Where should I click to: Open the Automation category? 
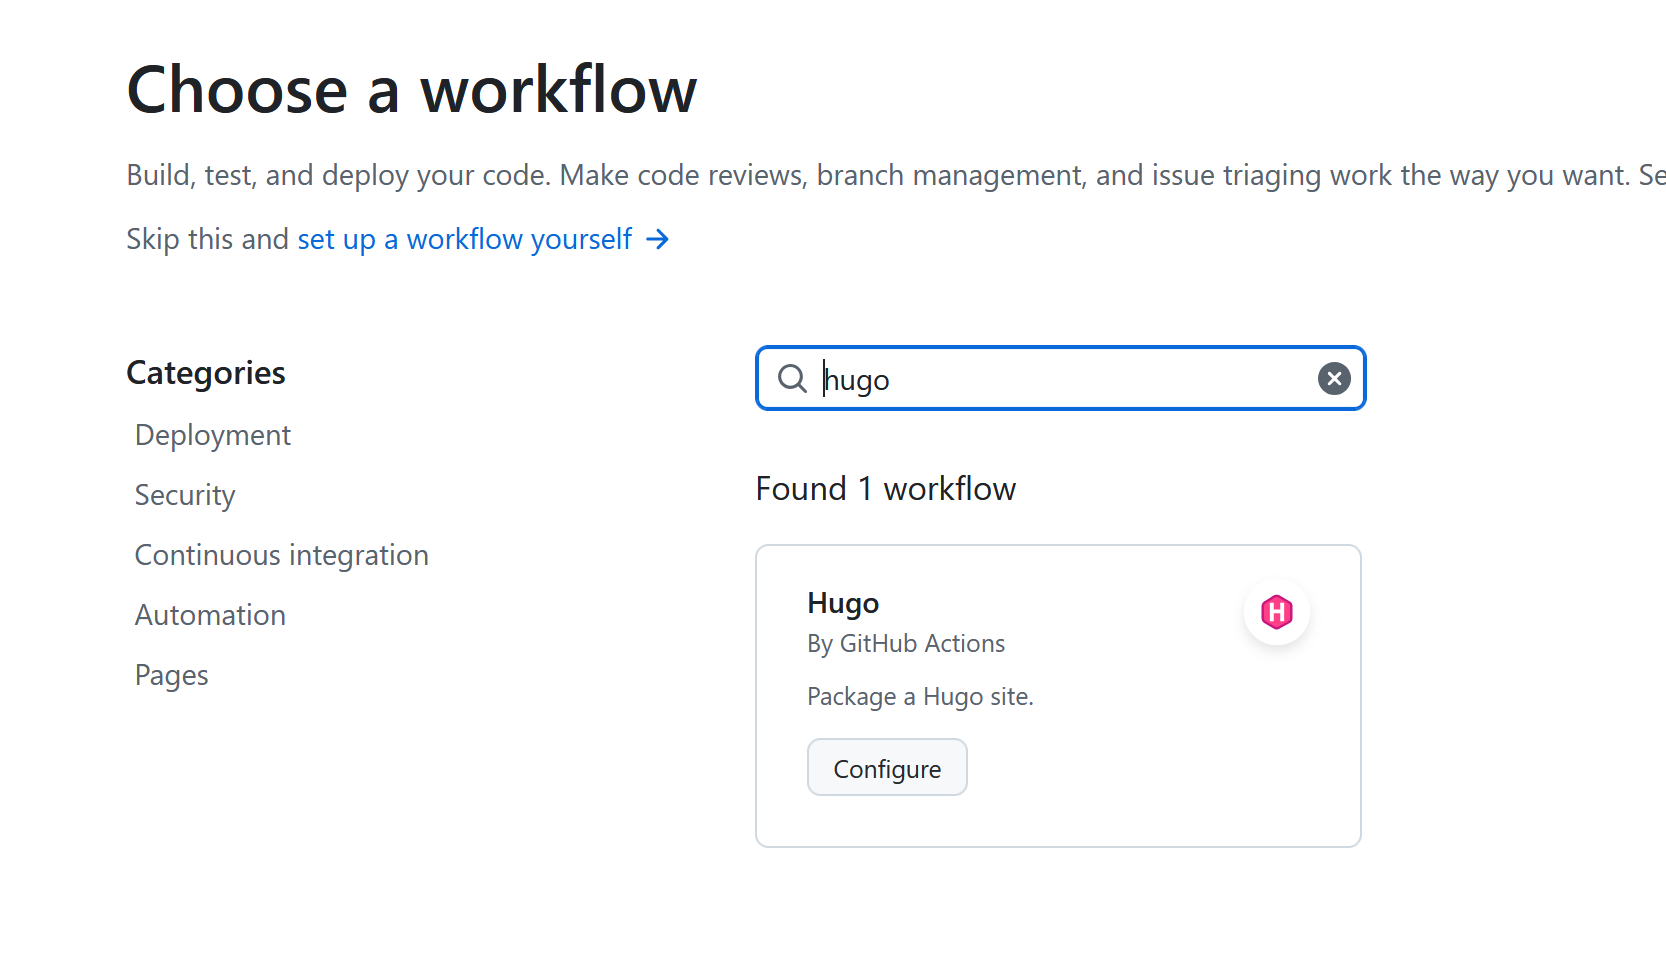(211, 615)
